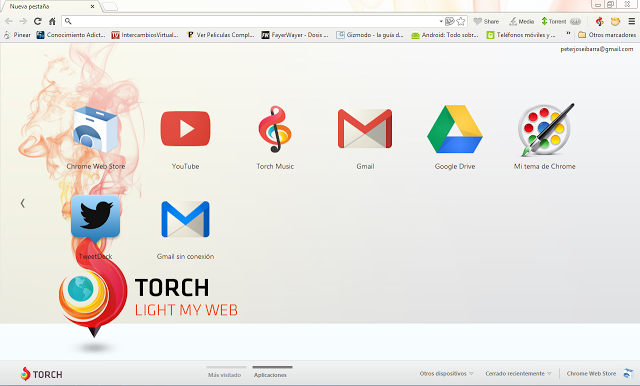Open Ver Peliculas Compl... bookmark
The width and height of the screenshot is (640, 386).
point(220,35)
